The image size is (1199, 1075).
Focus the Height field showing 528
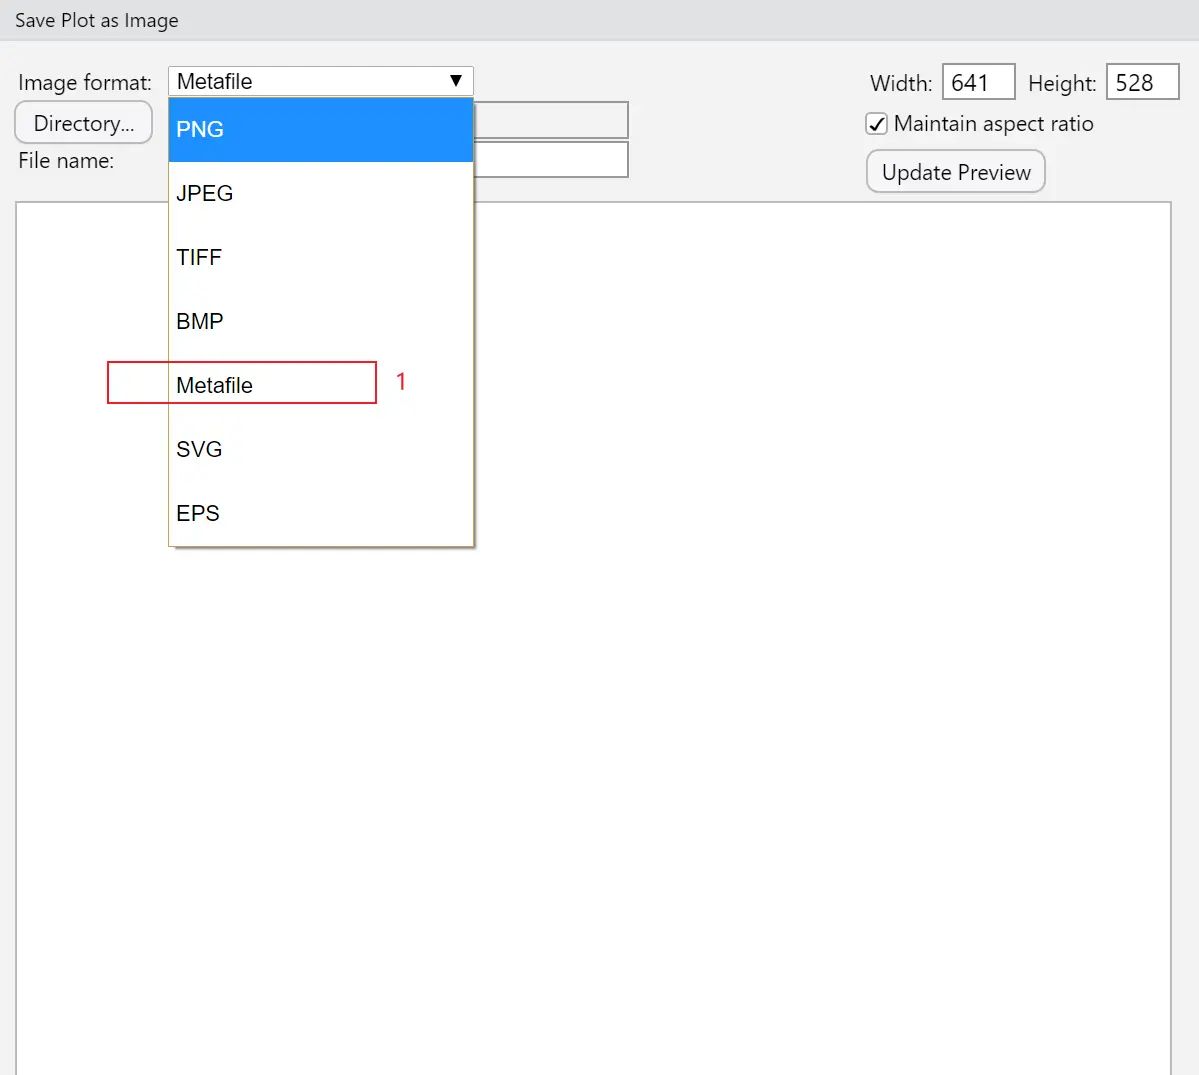pyautogui.click(x=1142, y=82)
